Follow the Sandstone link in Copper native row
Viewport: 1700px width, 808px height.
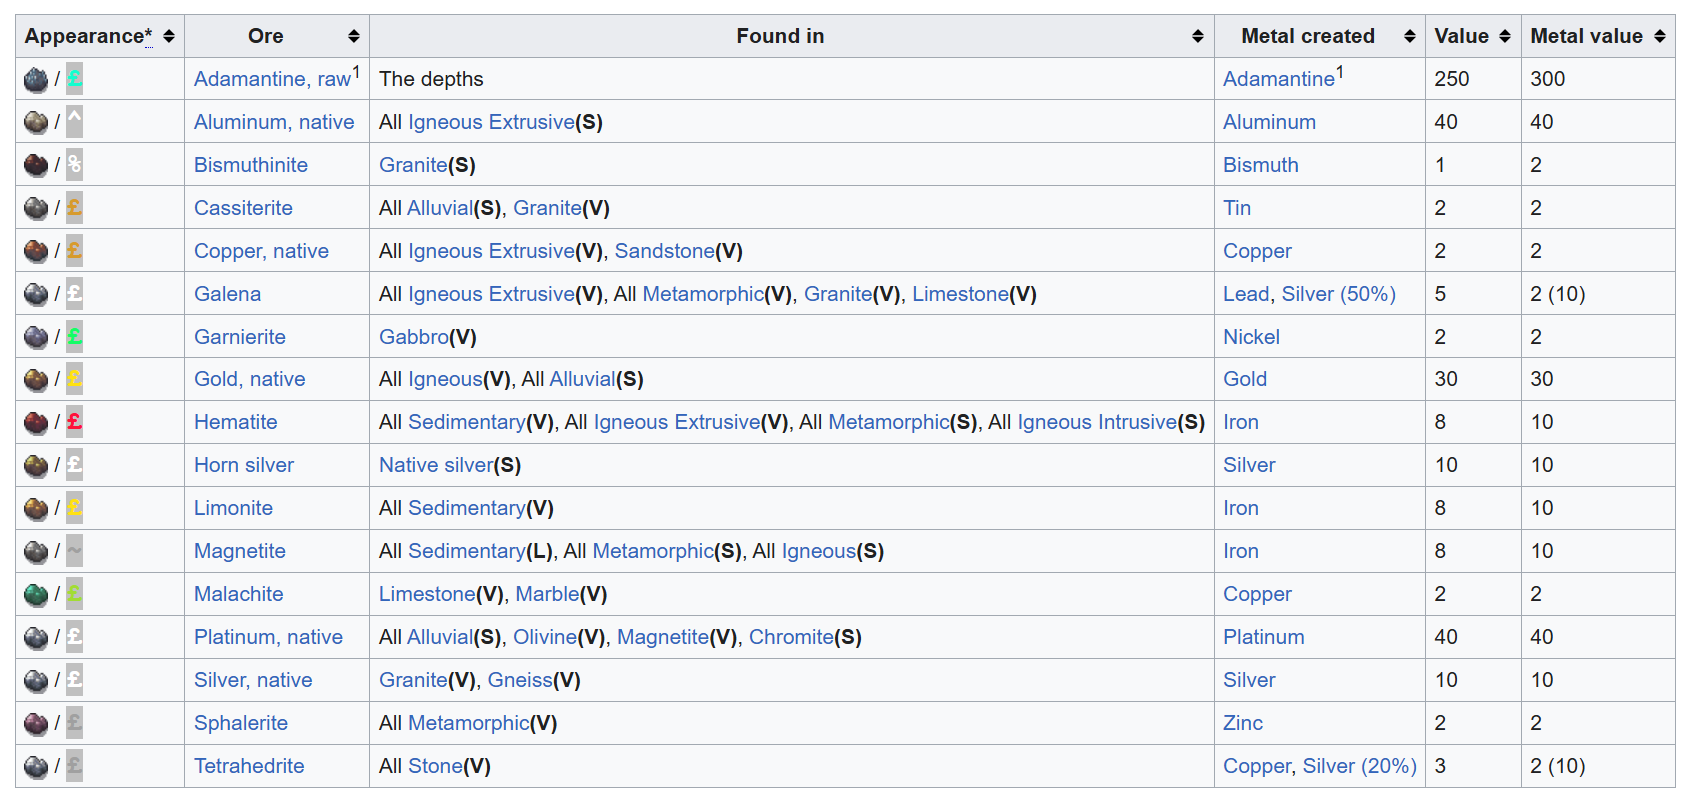[665, 251]
